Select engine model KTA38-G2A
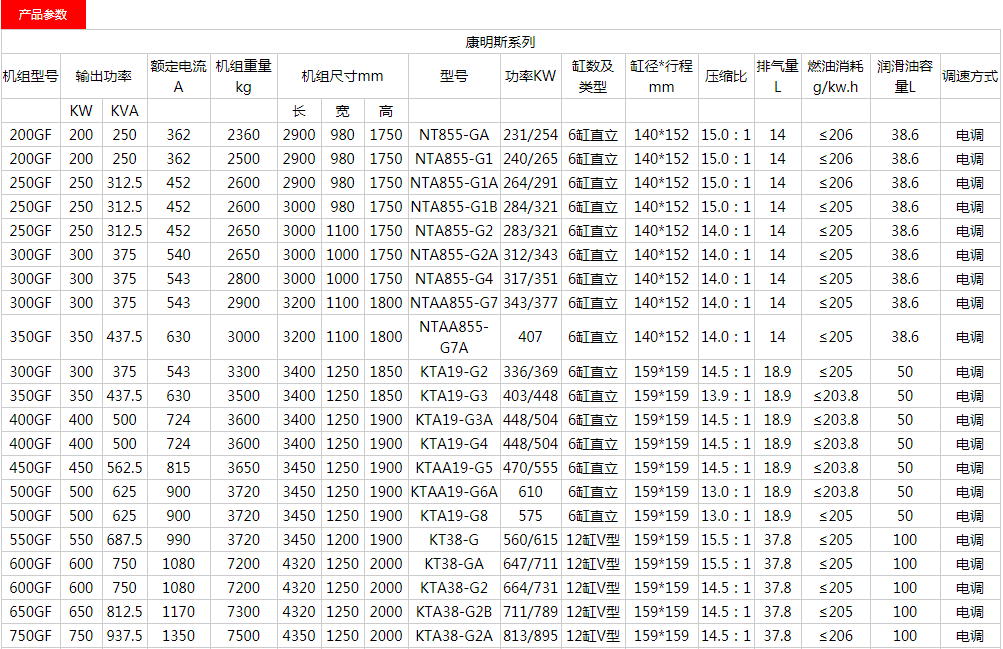The image size is (1003, 649). coord(454,636)
